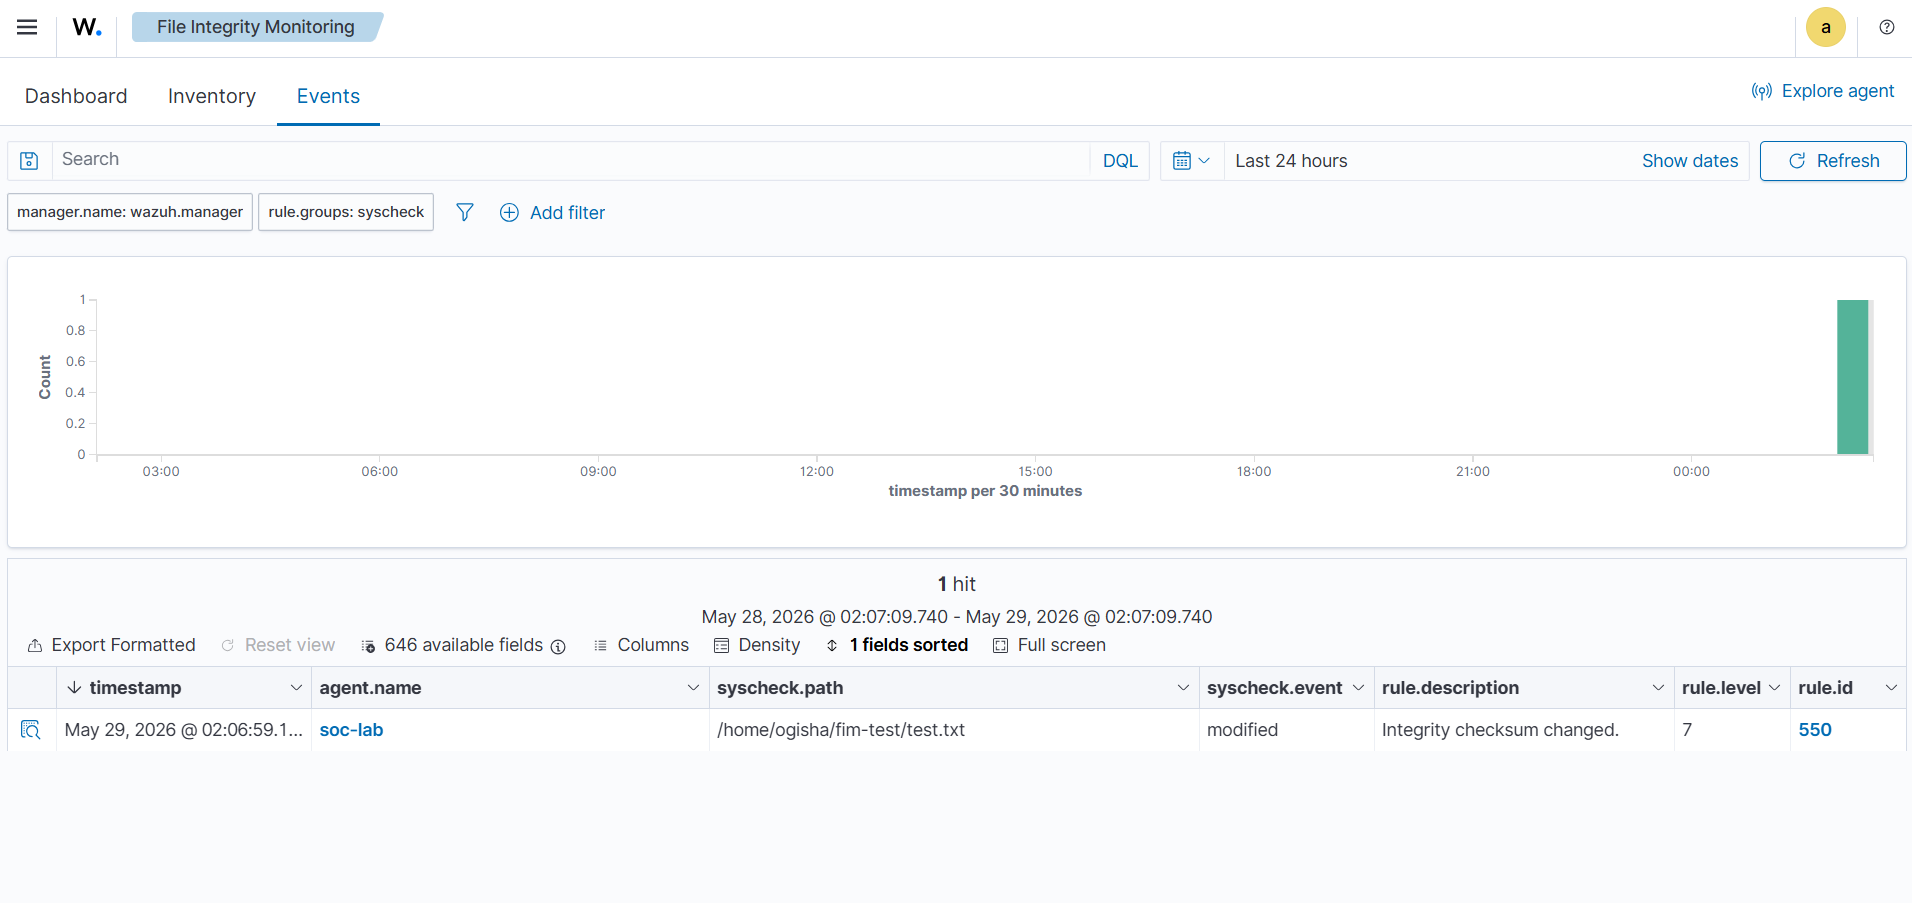This screenshot has width=1912, height=903.
Task: Open the help question-mark icon
Action: point(1886,27)
